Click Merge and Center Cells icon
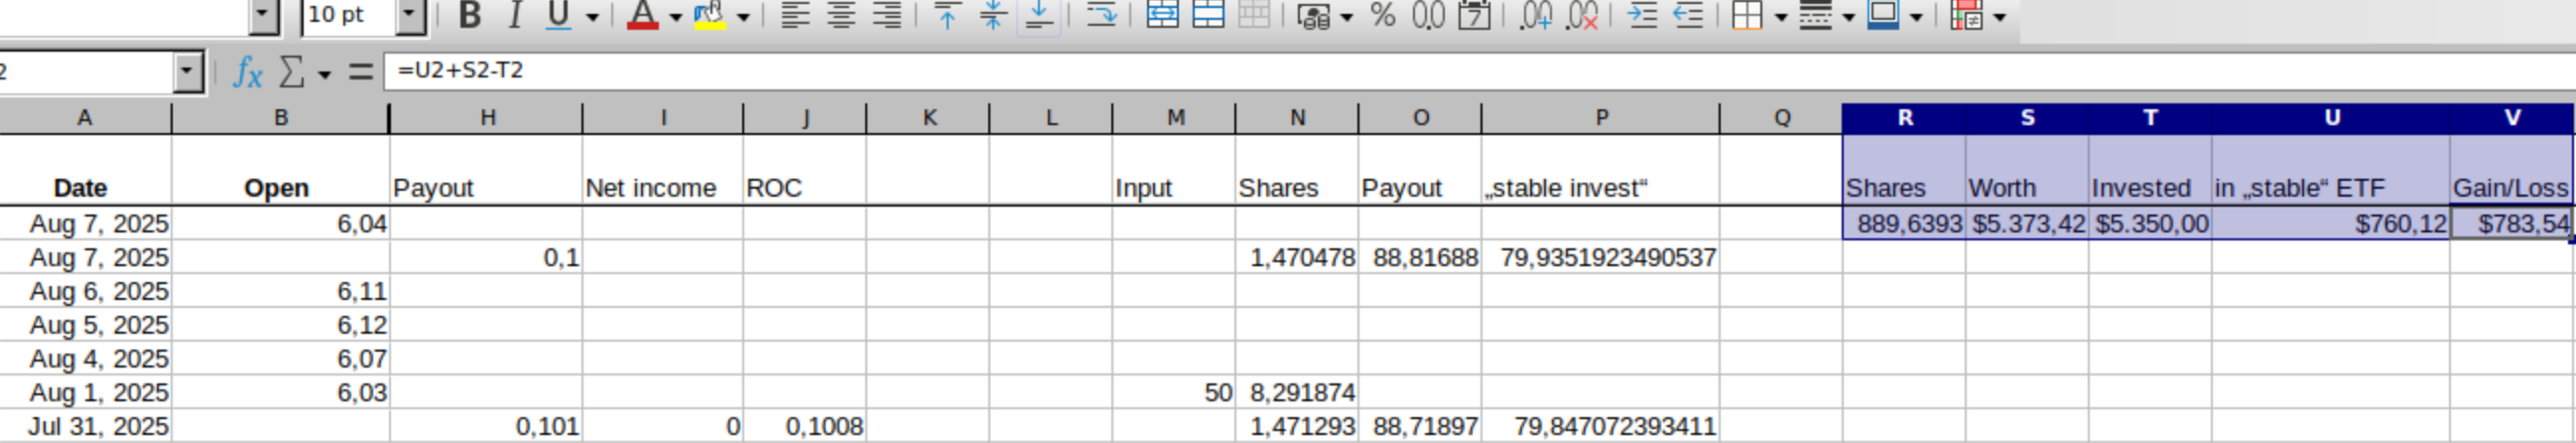2576x443 pixels. tap(1162, 15)
